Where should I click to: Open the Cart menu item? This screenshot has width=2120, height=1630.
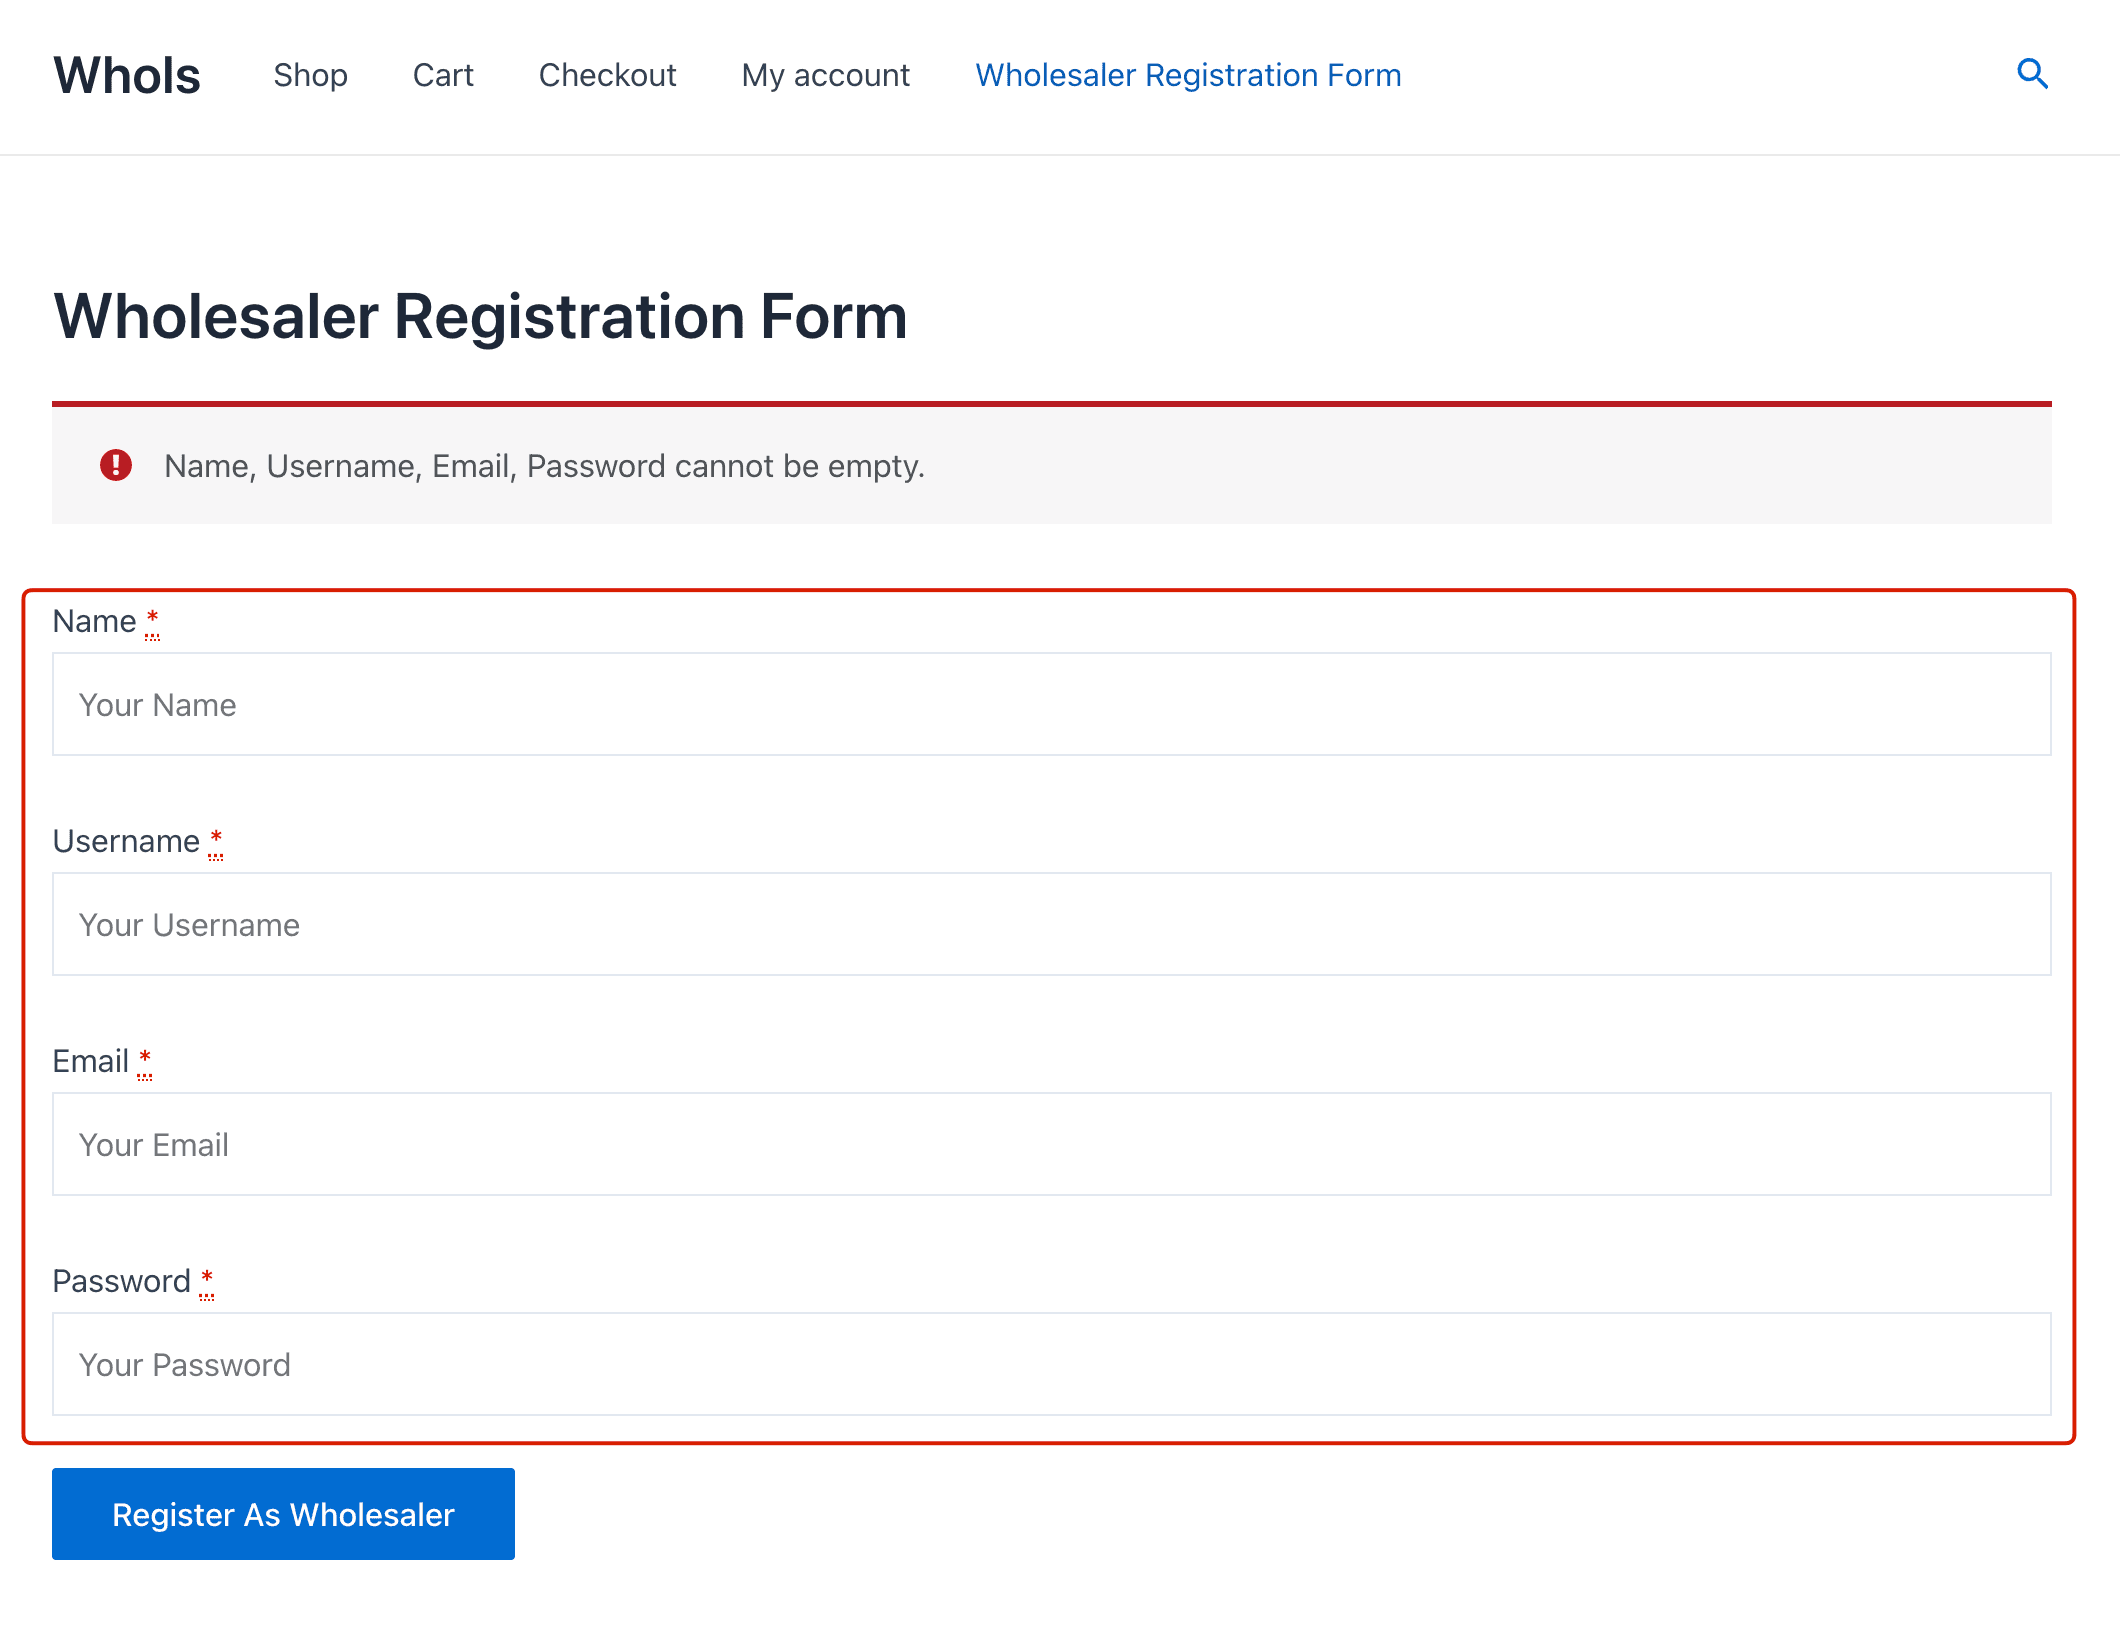(443, 75)
